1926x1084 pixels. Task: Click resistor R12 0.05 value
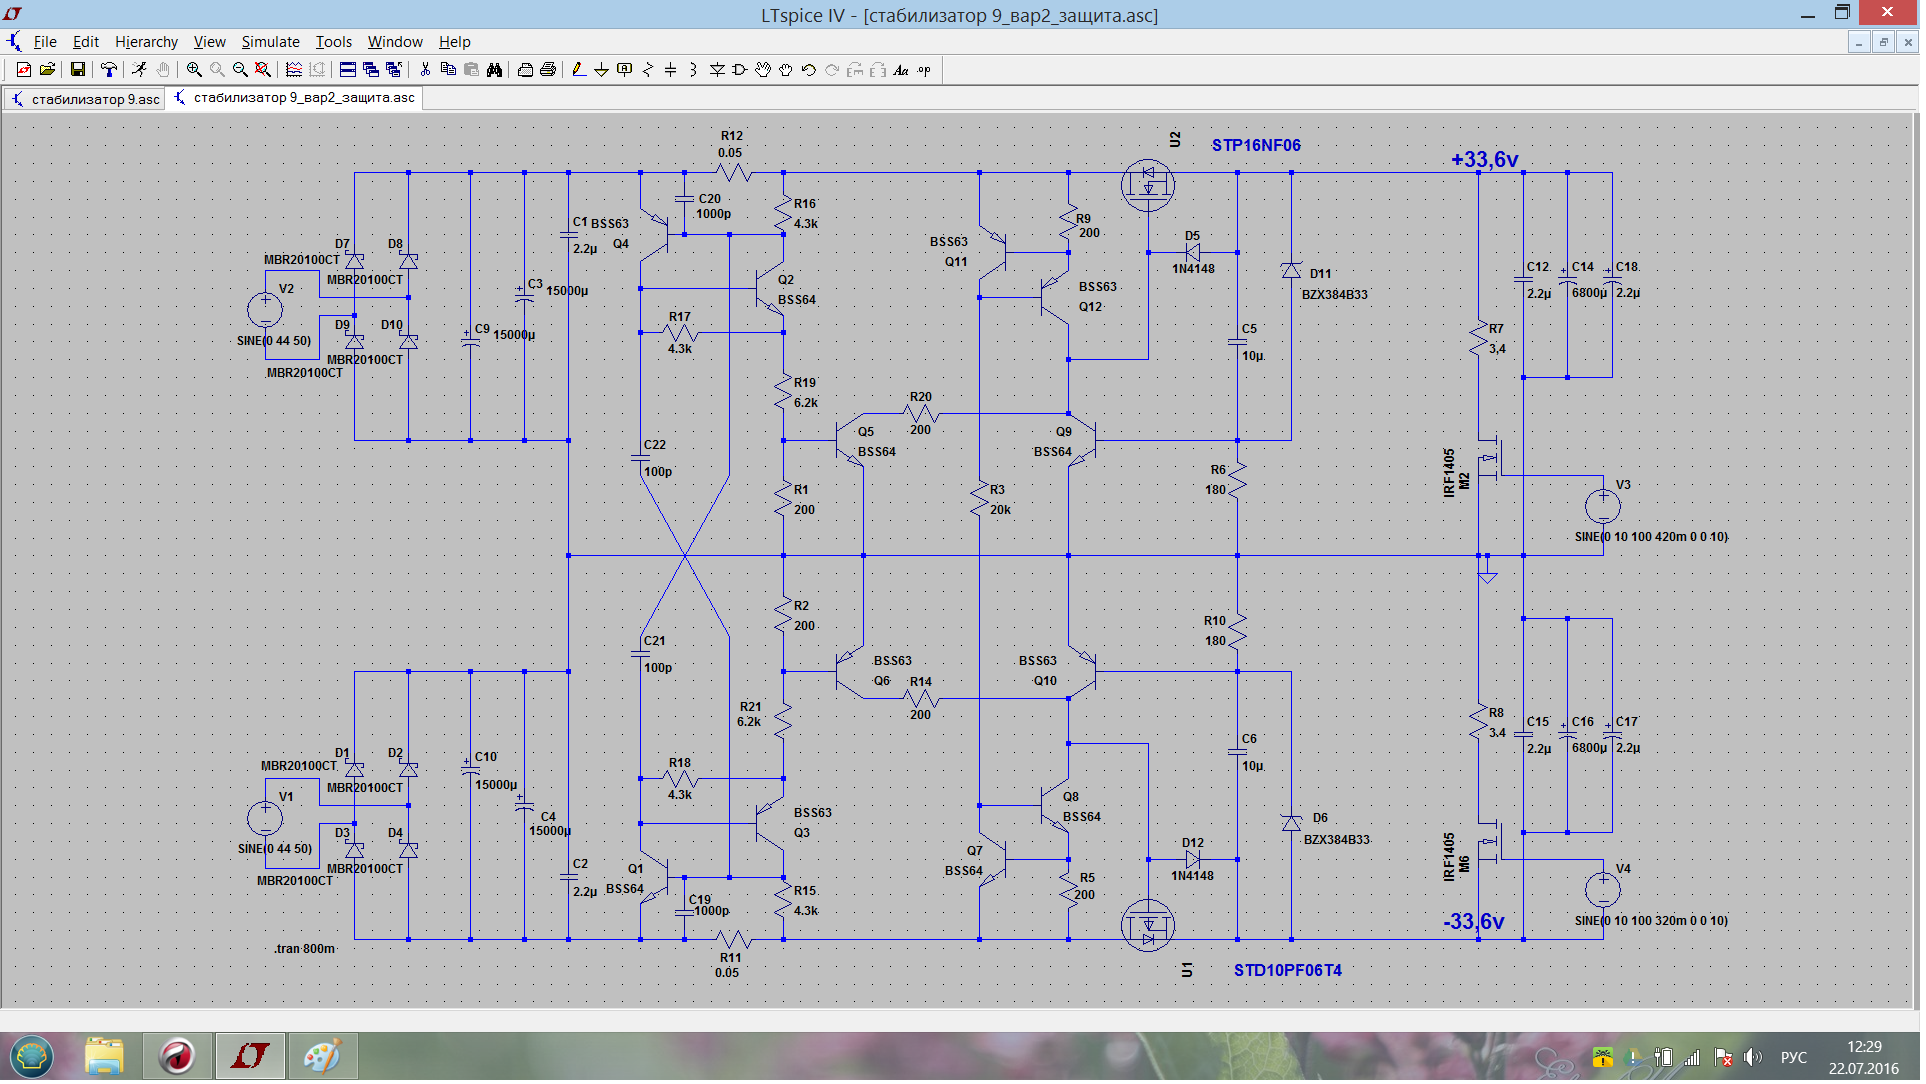coord(730,154)
